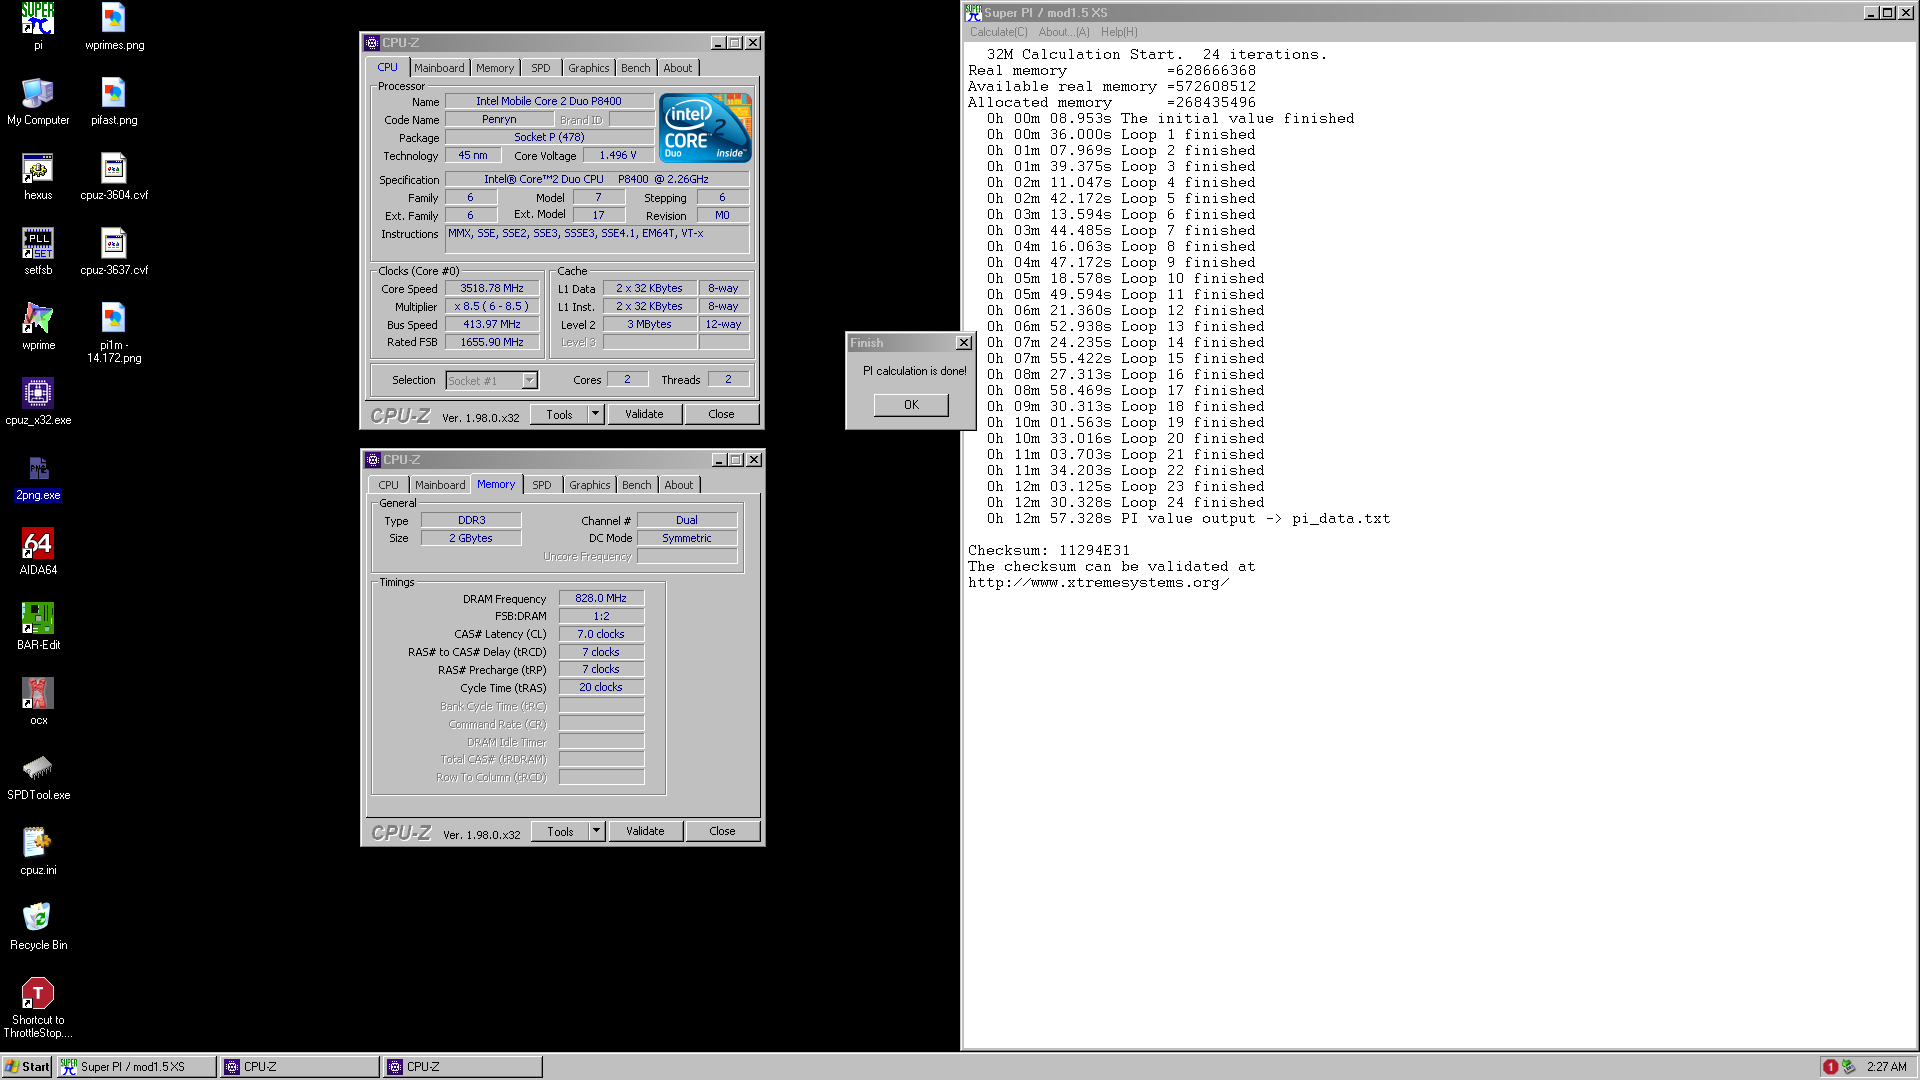Open the Calculate(C) menu in Super PI
Image resolution: width=1920 pixels, height=1080 pixels.
998,32
